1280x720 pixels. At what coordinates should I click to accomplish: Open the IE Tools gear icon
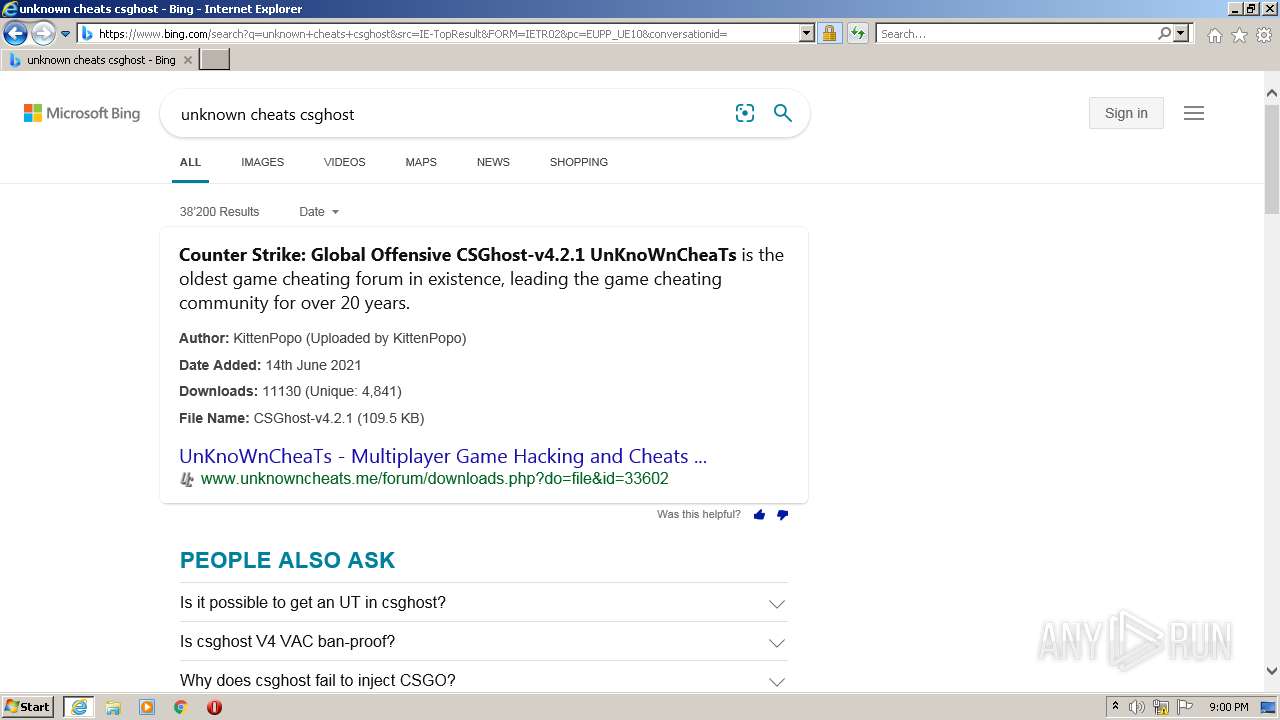click(1264, 35)
